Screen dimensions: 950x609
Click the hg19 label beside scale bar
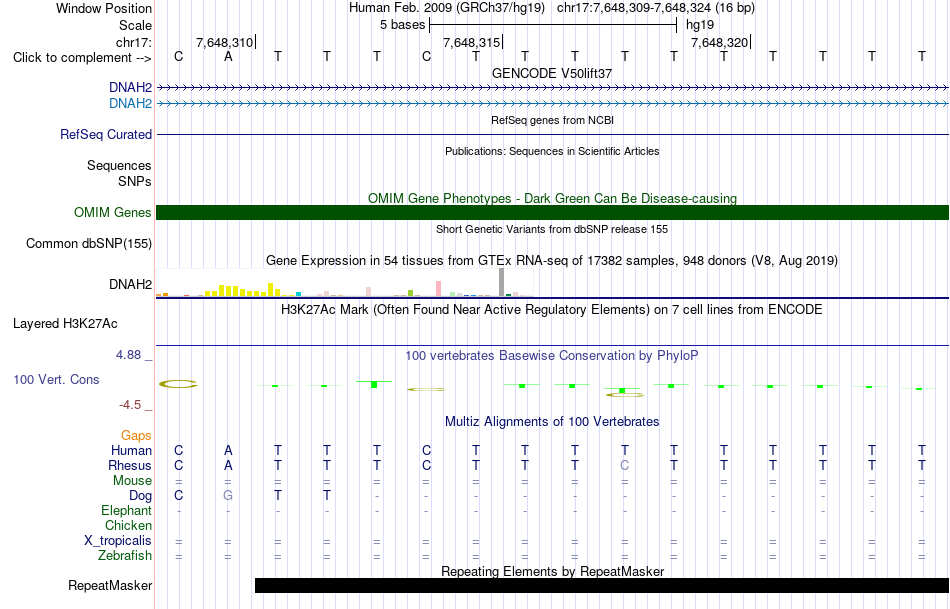700,25
